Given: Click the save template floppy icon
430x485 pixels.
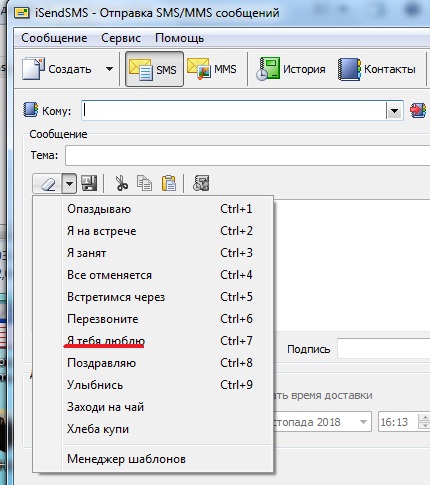Looking at the screenshot, I should point(89,183).
